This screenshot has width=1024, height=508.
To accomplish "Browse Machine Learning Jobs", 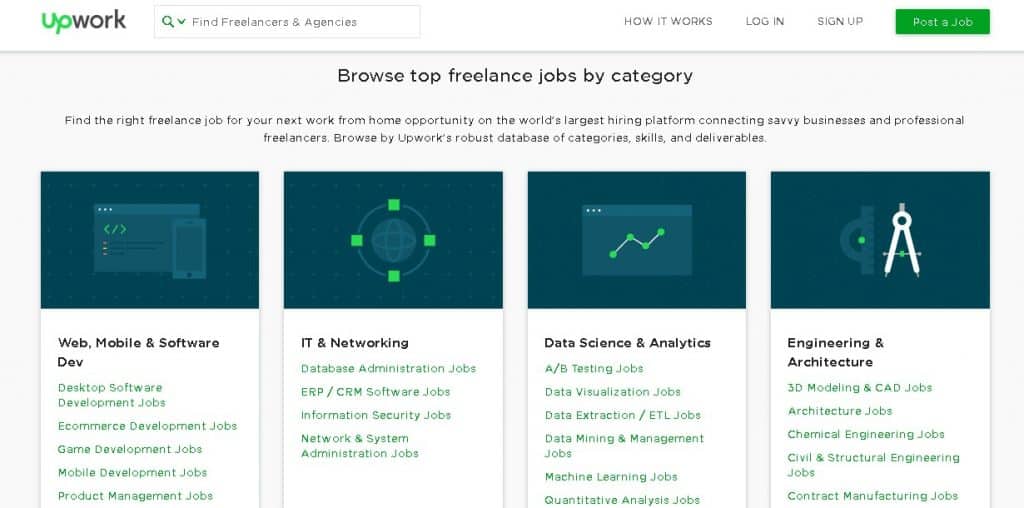I will tap(610, 477).
